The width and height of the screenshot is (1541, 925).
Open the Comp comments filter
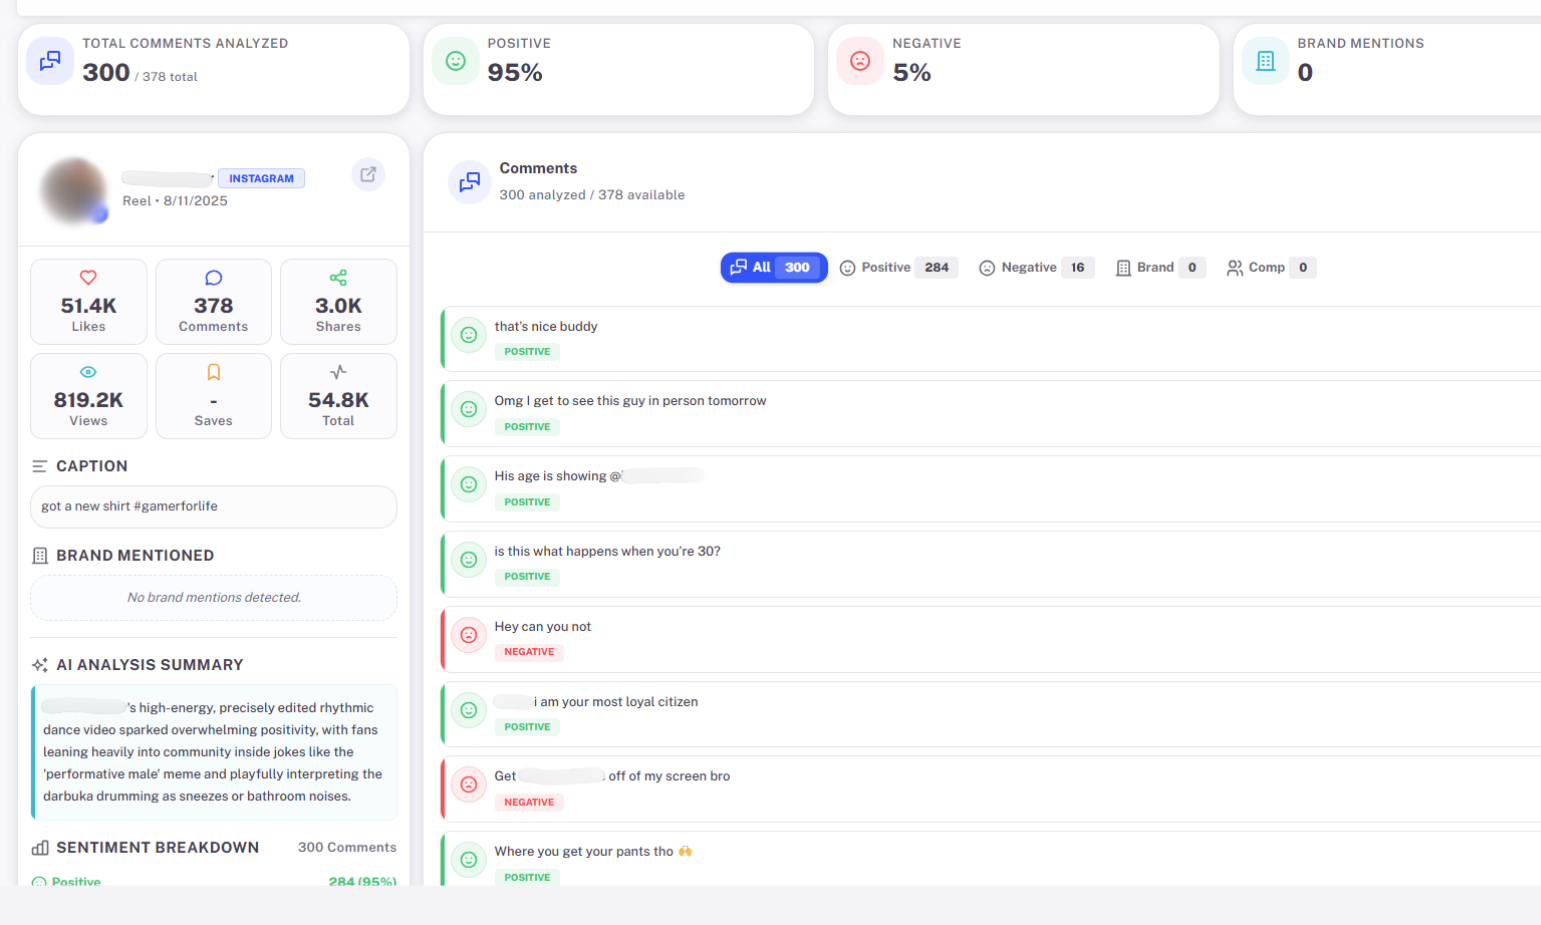[1270, 268]
